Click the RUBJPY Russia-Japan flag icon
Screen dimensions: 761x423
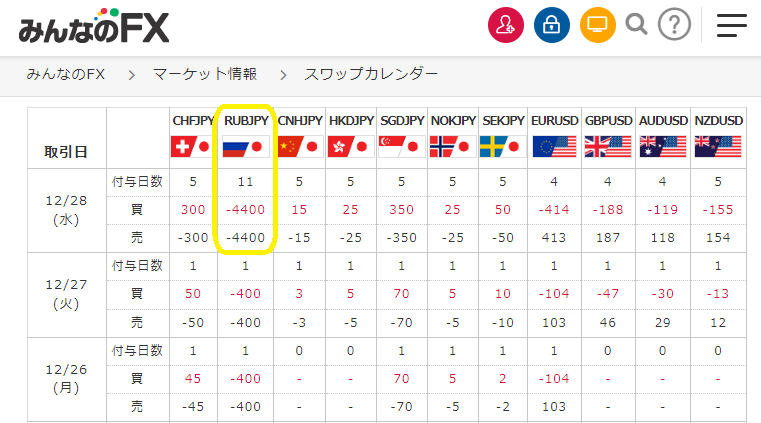(246, 146)
